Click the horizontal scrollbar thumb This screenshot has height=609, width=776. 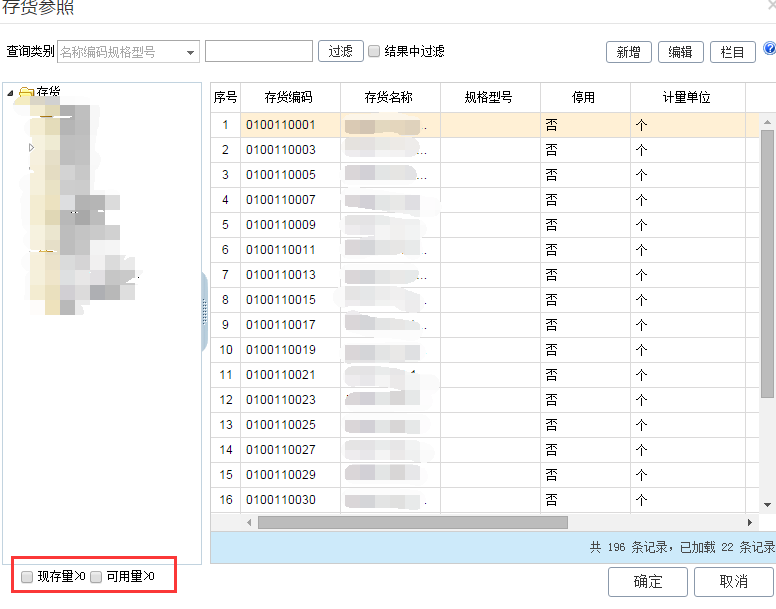click(x=412, y=522)
